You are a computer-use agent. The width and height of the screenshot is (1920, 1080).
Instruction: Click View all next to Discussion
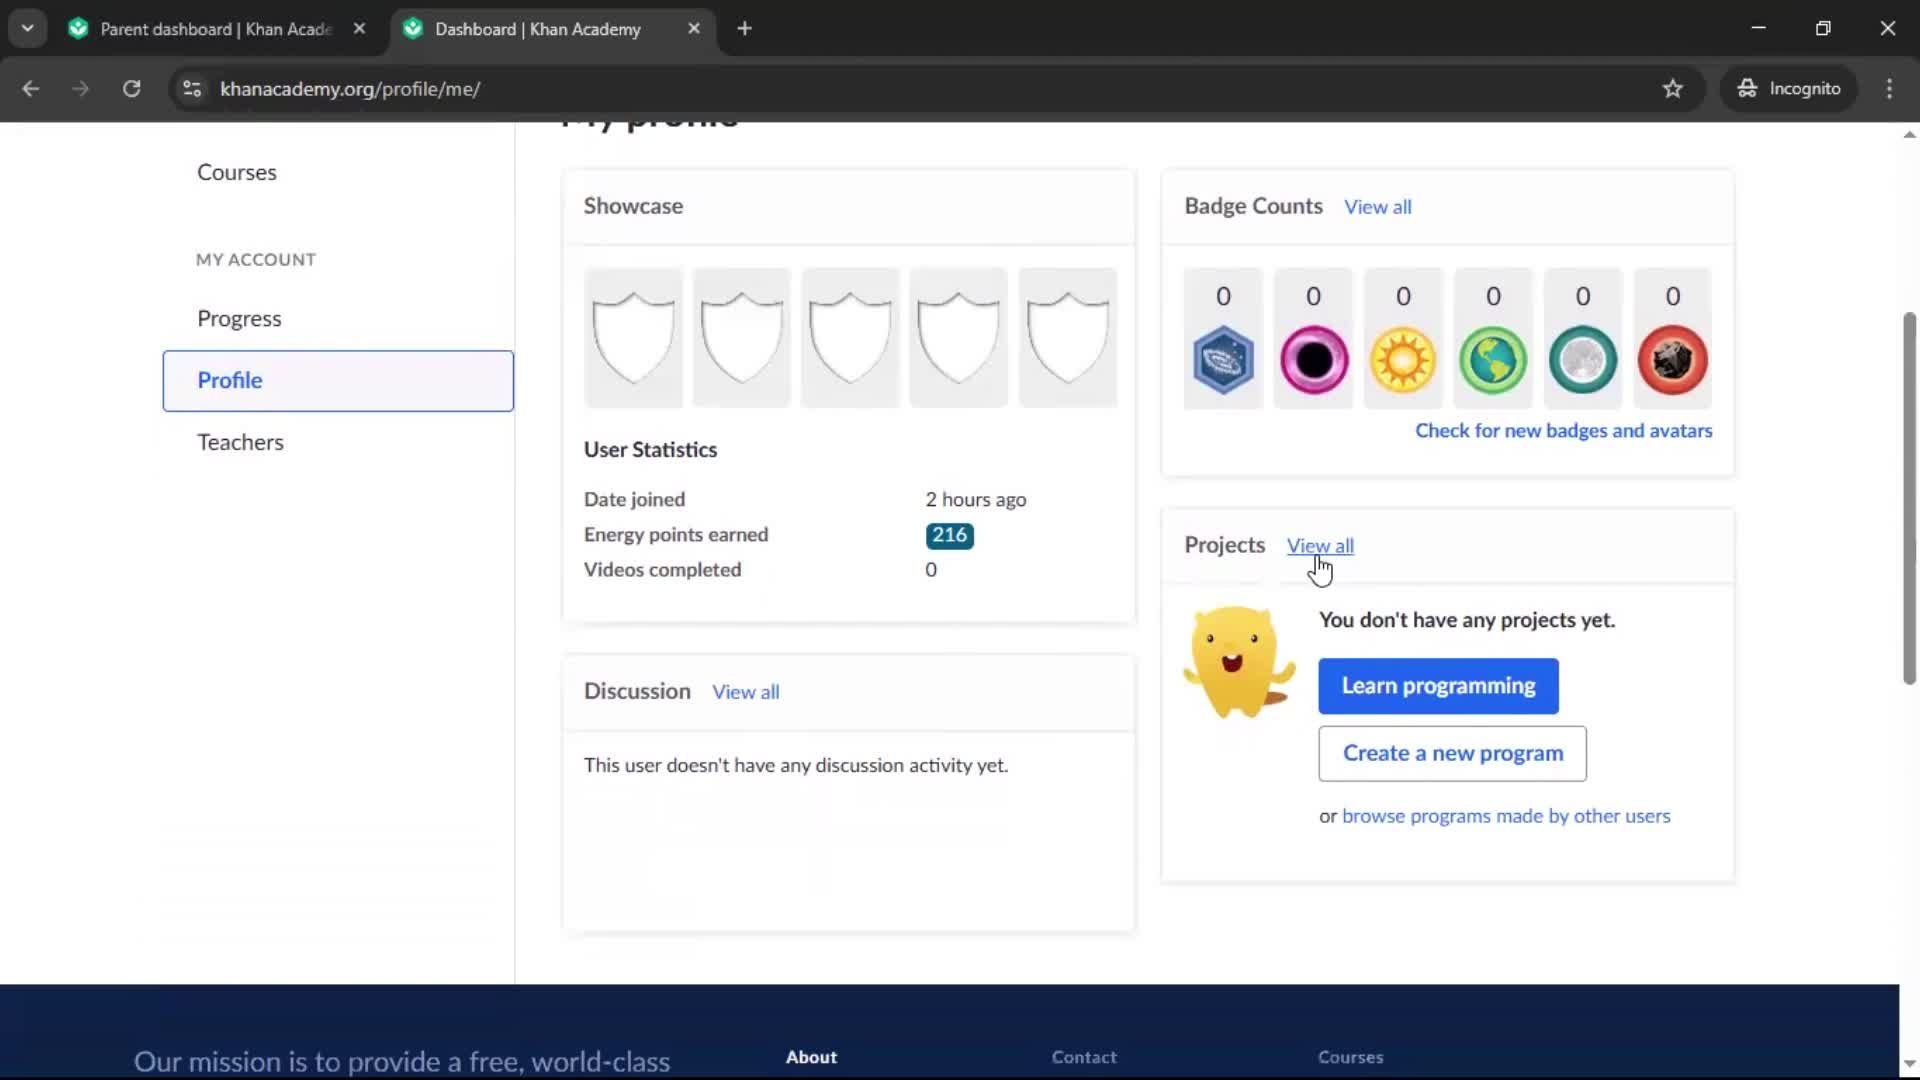[745, 692]
